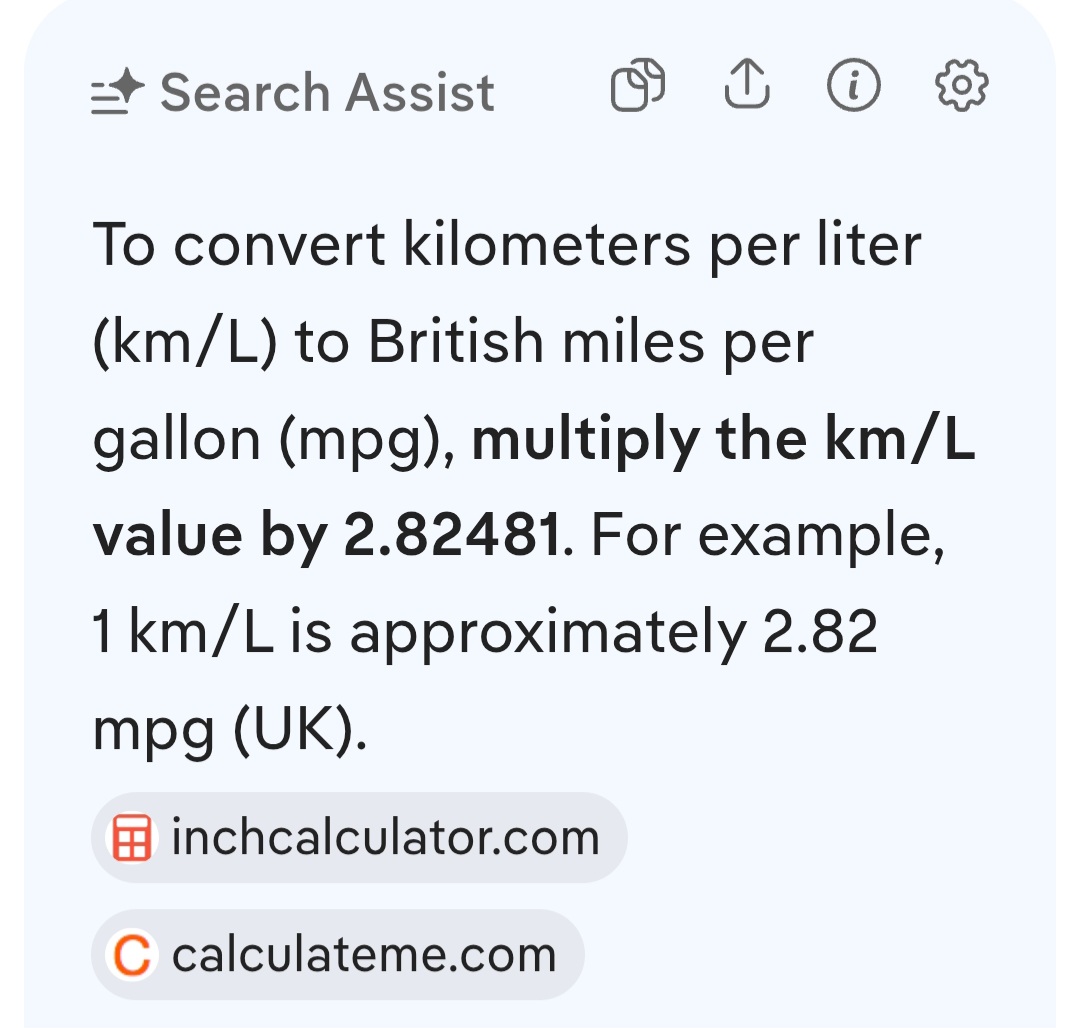Screen dimensions: 1080x1028
Task: Click the bold phrase "multiply the km/L"
Action: (723, 439)
